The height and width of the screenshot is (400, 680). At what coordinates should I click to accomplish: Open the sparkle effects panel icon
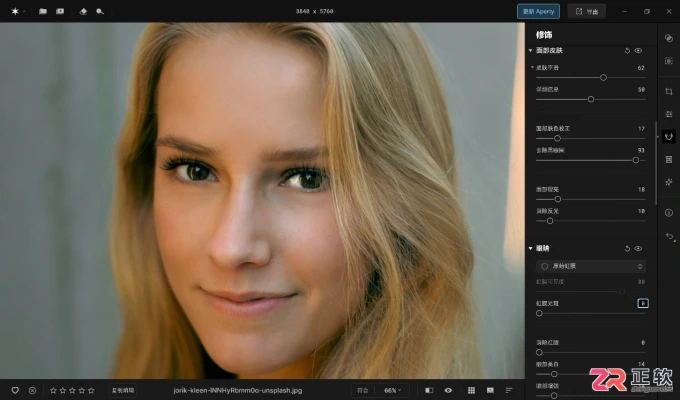[669, 182]
